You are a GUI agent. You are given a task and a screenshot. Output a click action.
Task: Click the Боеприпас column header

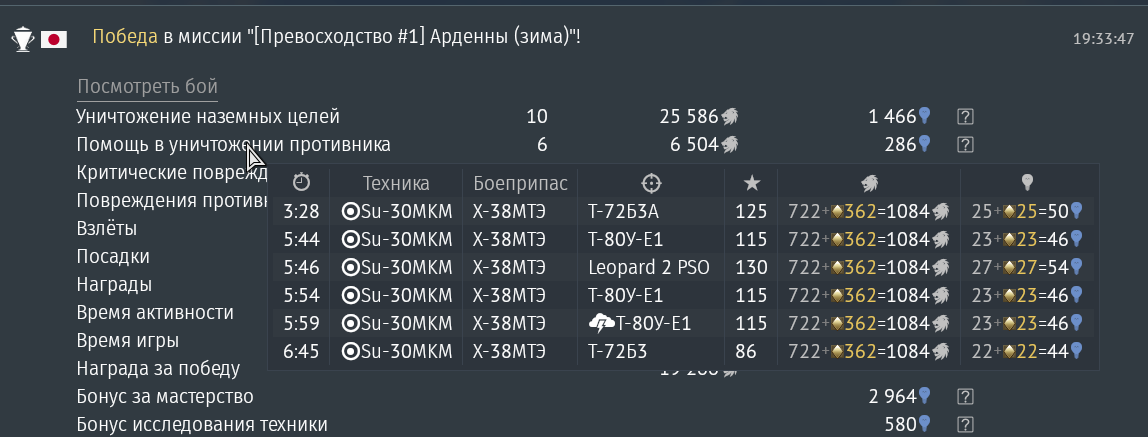520,183
